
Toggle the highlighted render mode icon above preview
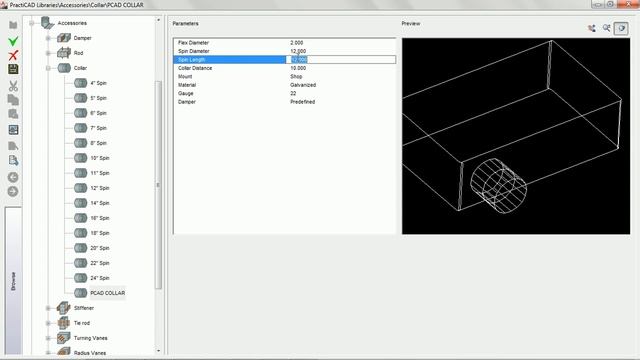coord(621,28)
